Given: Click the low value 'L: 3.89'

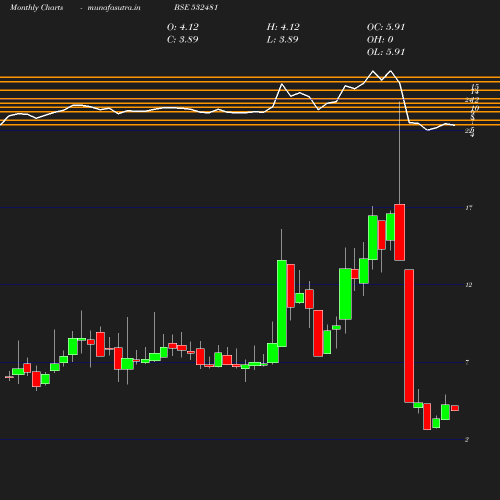Looking at the screenshot, I should pyautogui.click(x=282, y=40).
